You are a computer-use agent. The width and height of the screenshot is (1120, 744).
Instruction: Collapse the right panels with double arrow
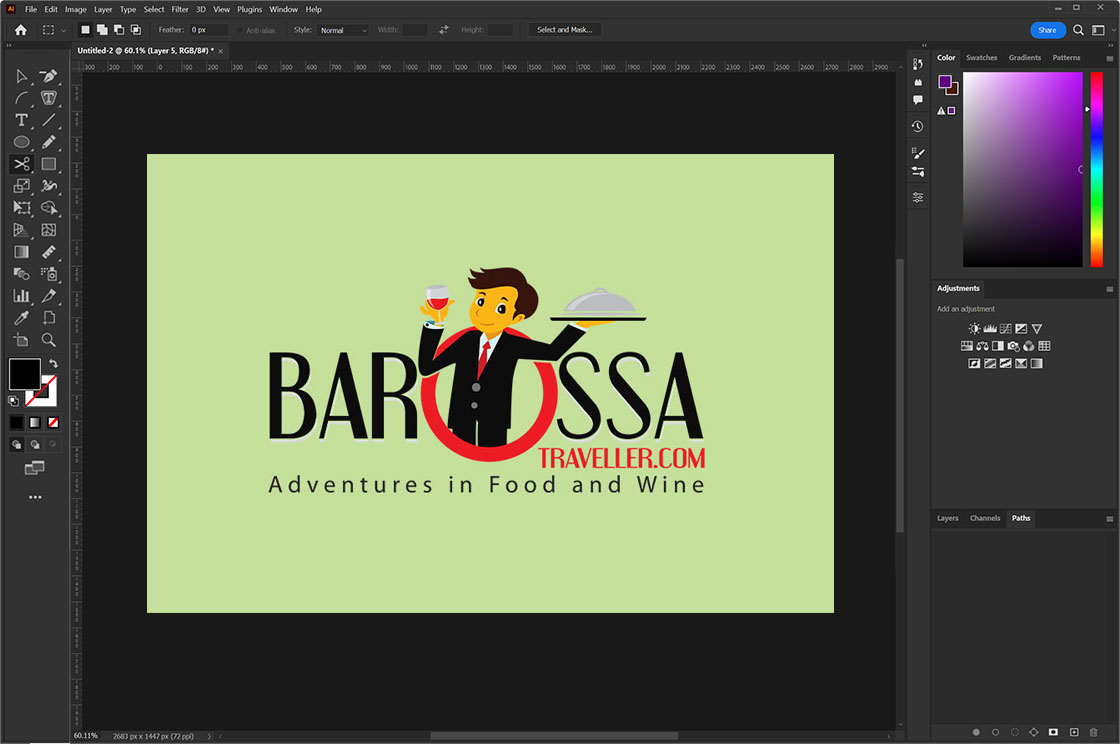1110,45
